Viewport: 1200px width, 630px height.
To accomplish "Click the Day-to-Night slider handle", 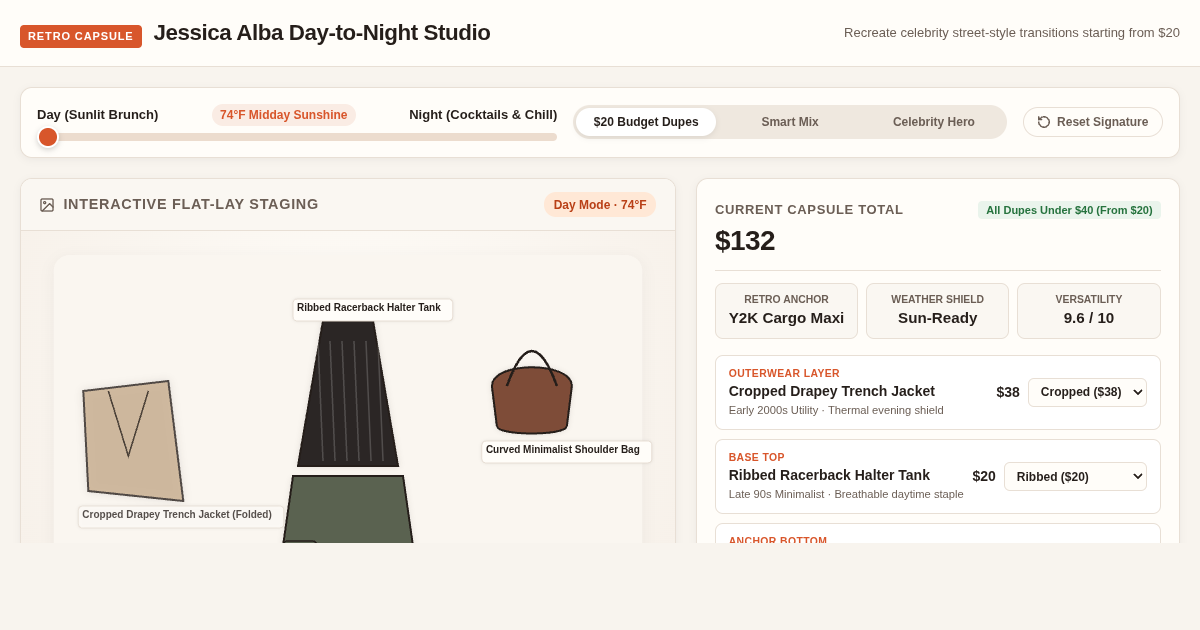I will click(x=48, y=137).
